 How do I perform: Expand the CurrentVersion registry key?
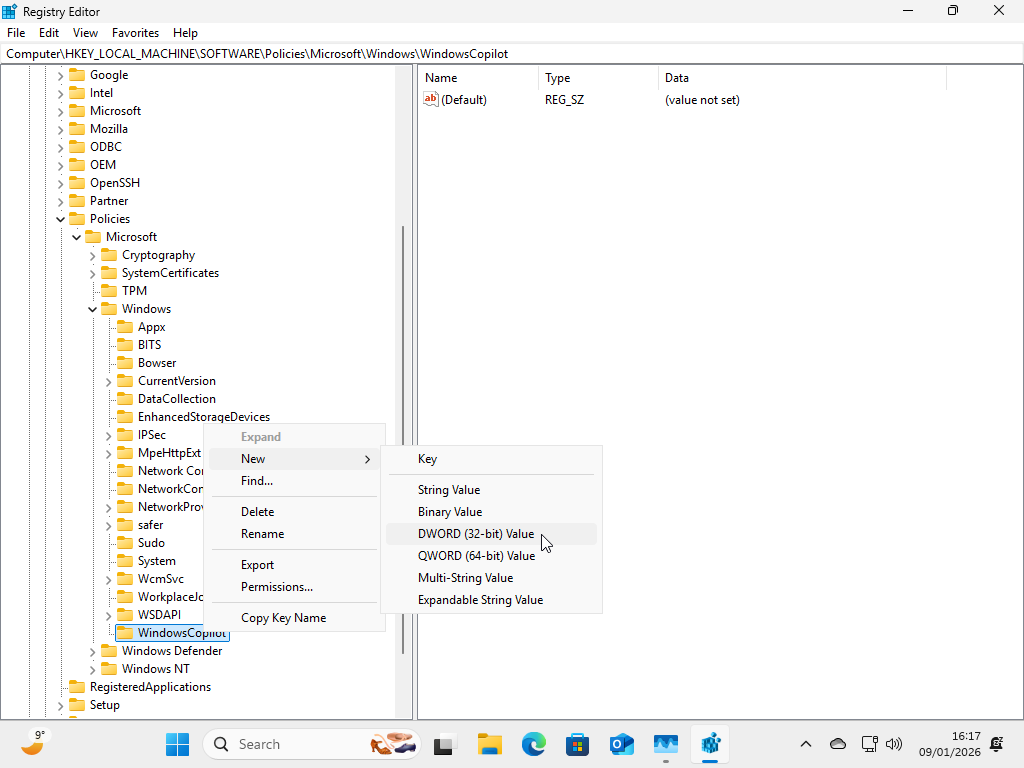(x=107, y=380)
